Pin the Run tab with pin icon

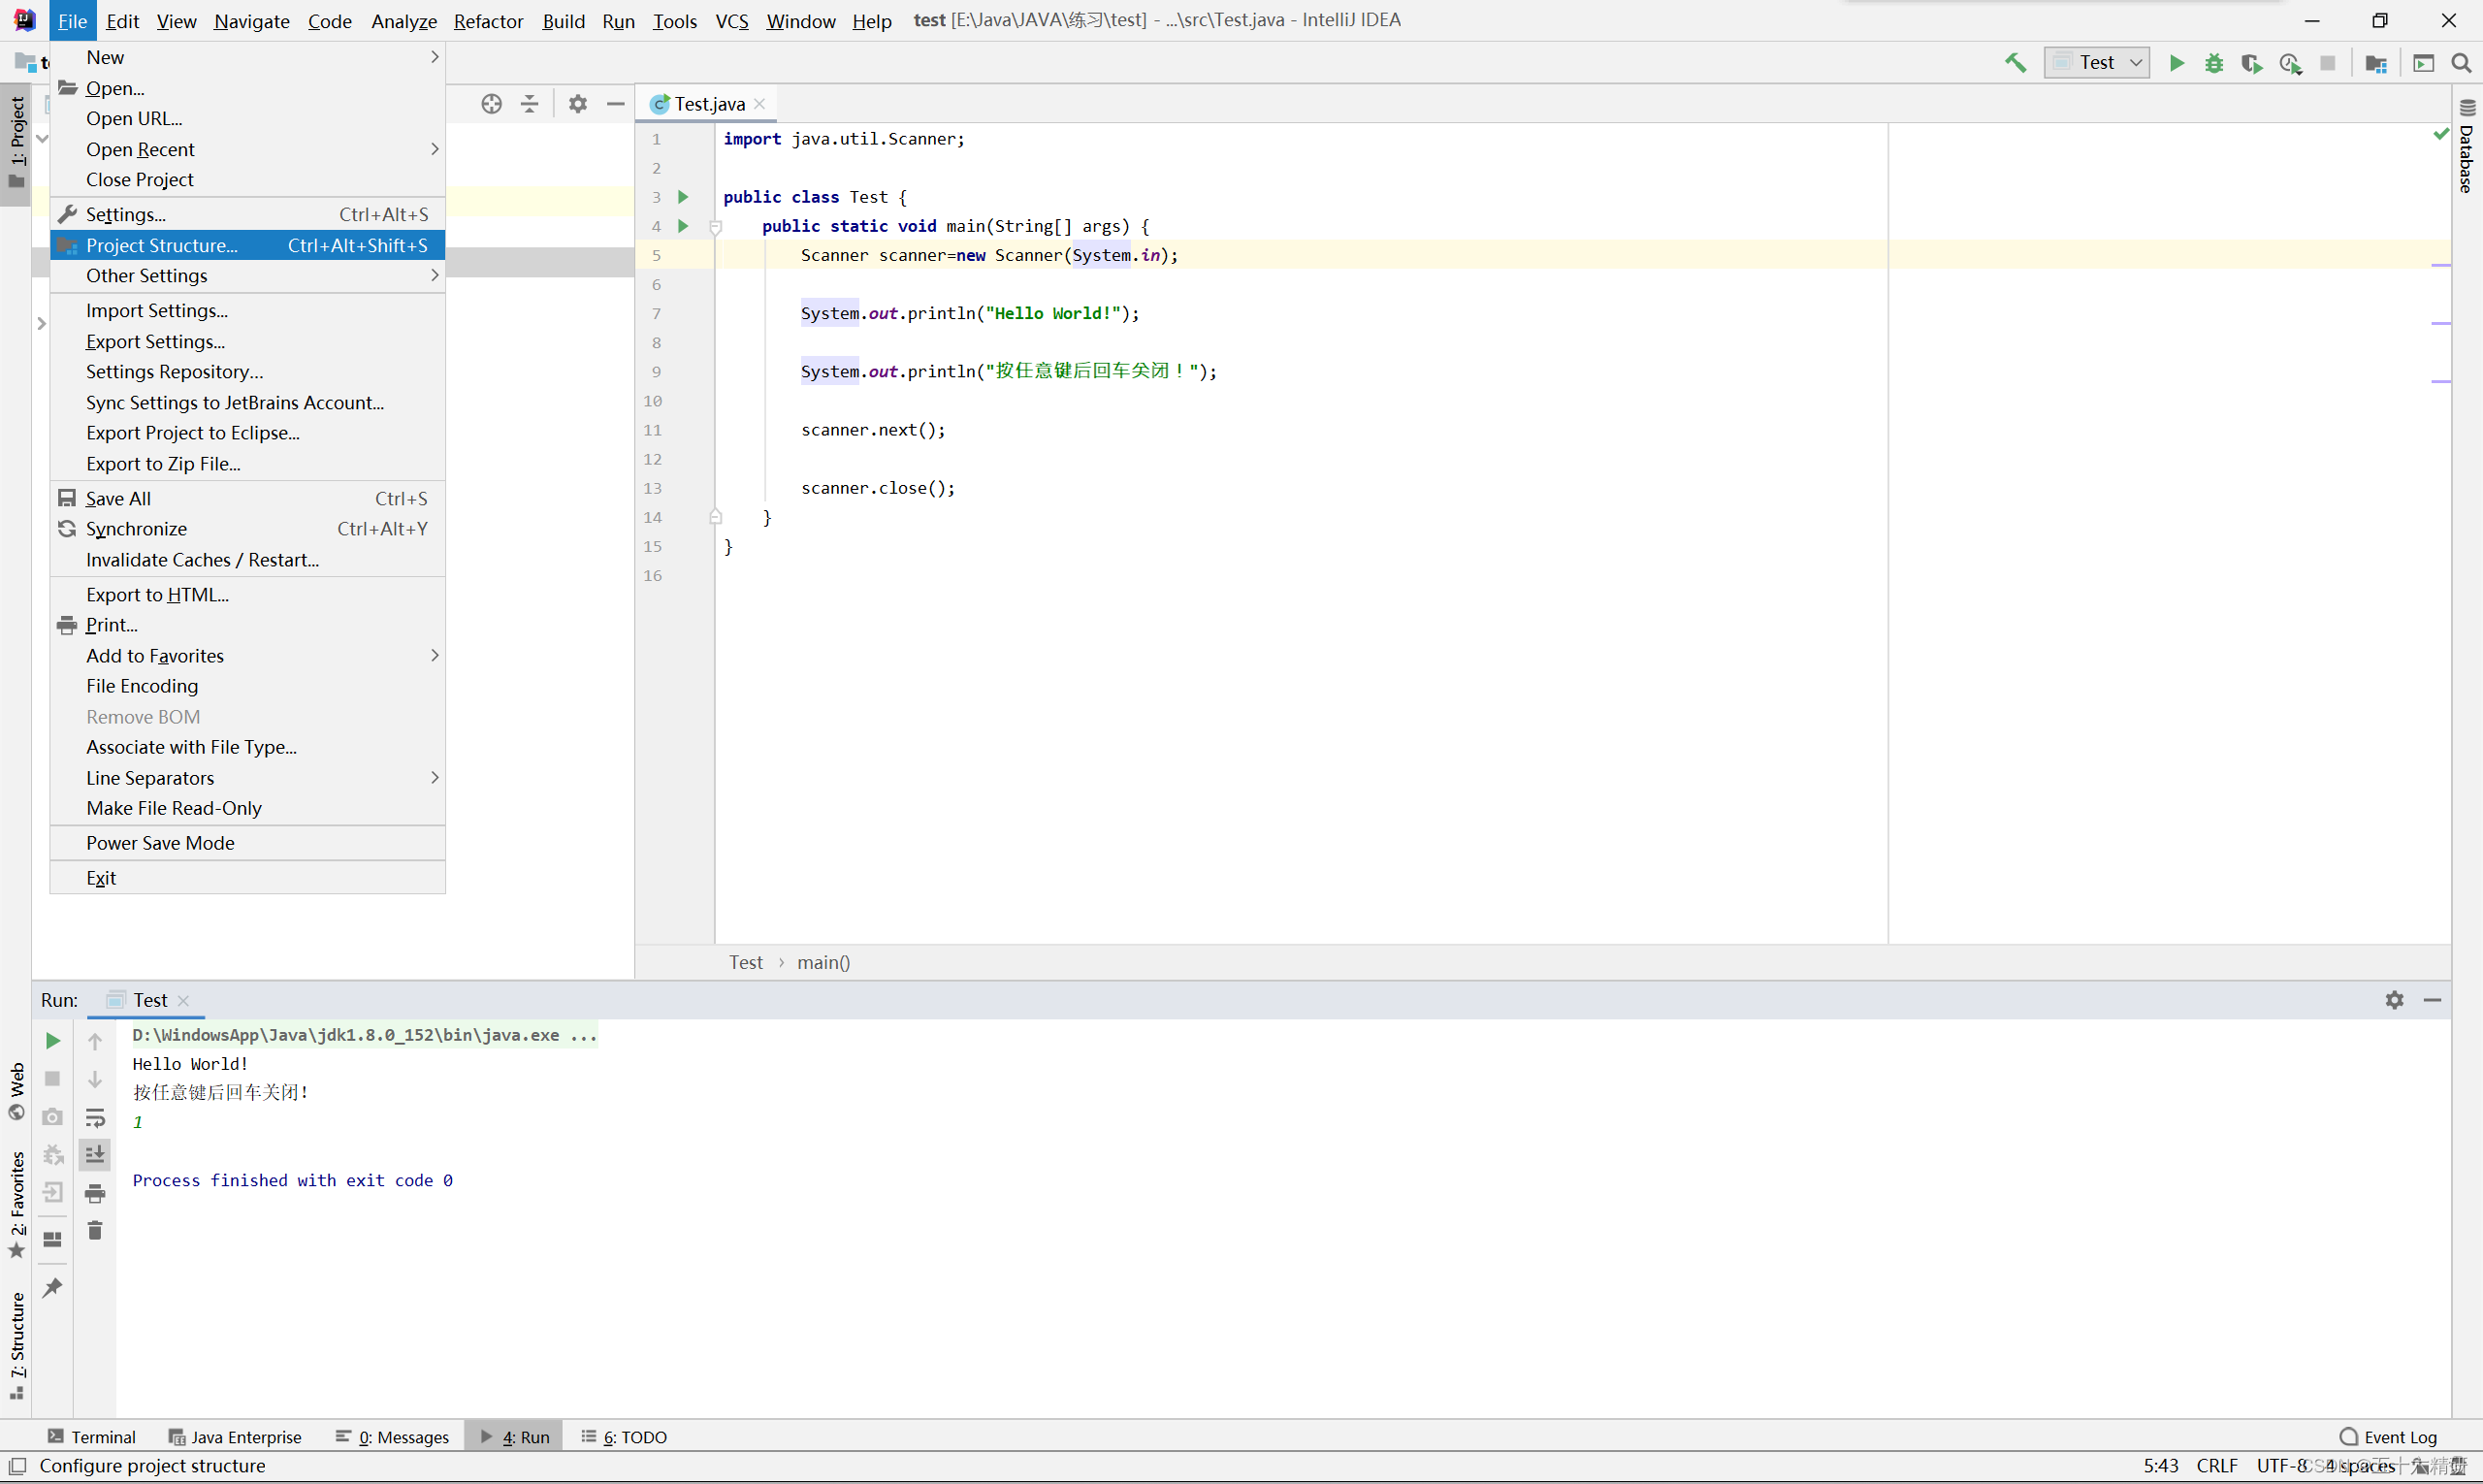click(x=52, y=1287)
